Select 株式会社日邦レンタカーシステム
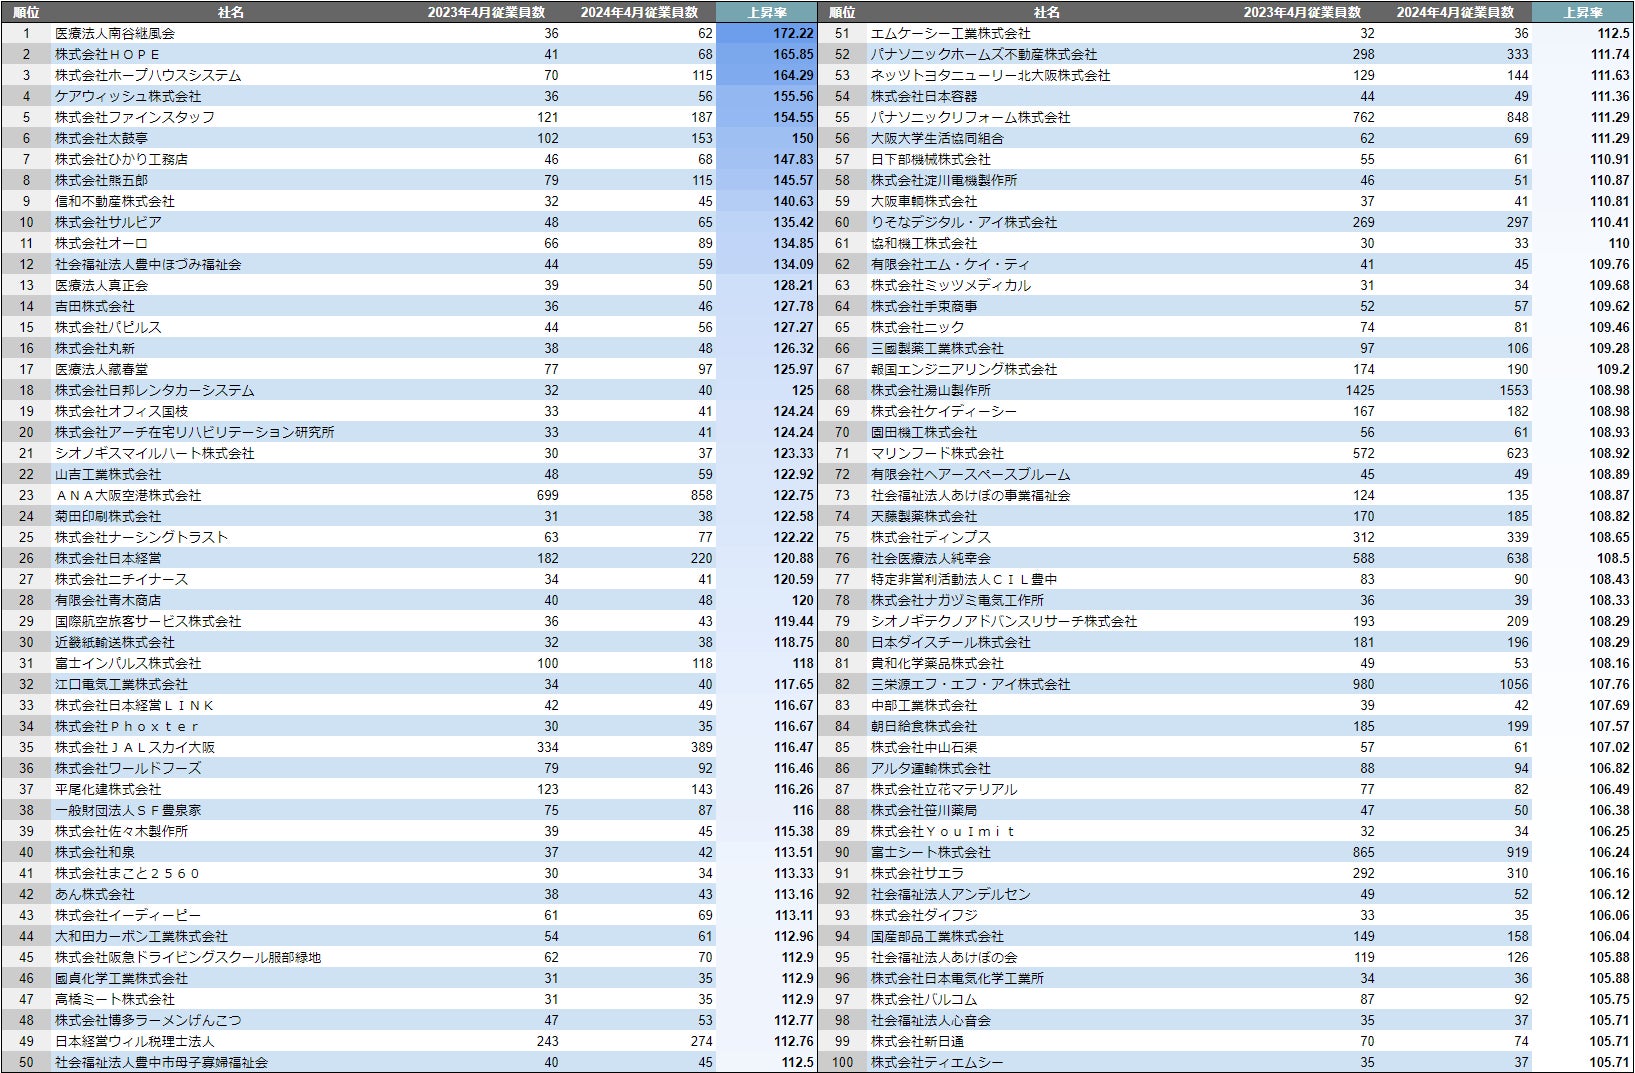The height and width of the screenshot is (1073, 1635). click(155, 390)
